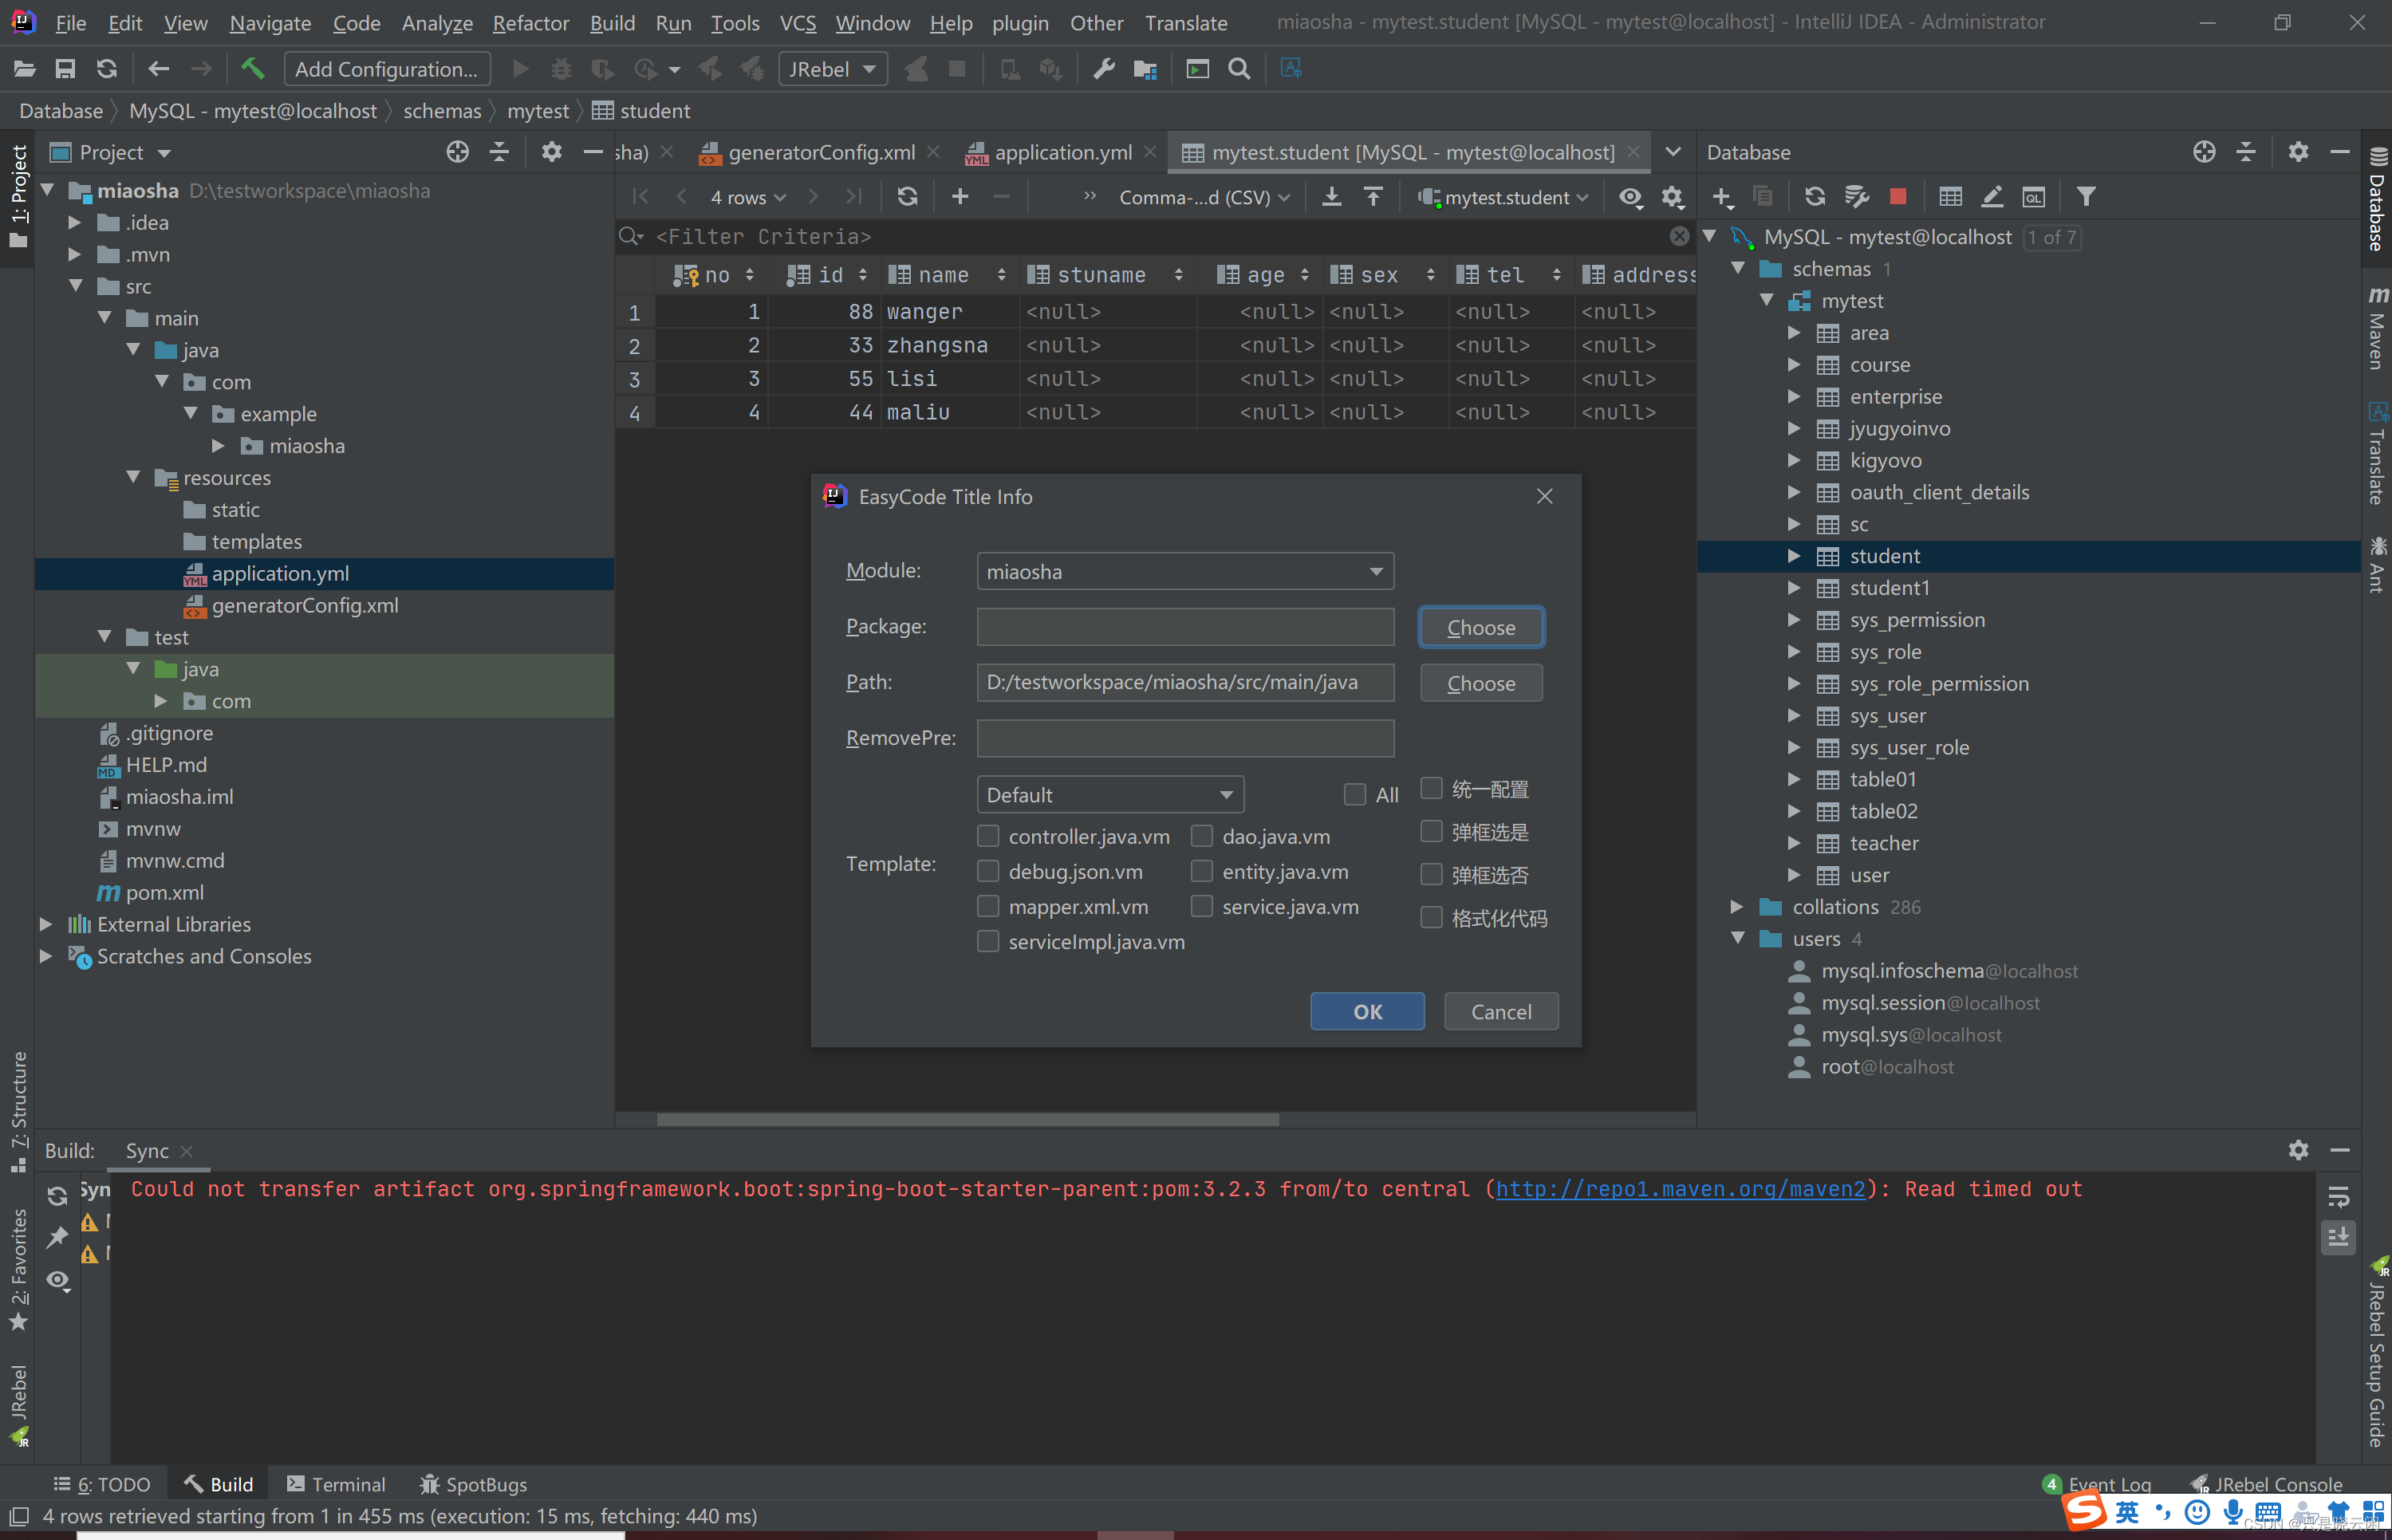Open the Refactor menu
Viewport: 2392px width, 1540px height.
coord(530,22)
